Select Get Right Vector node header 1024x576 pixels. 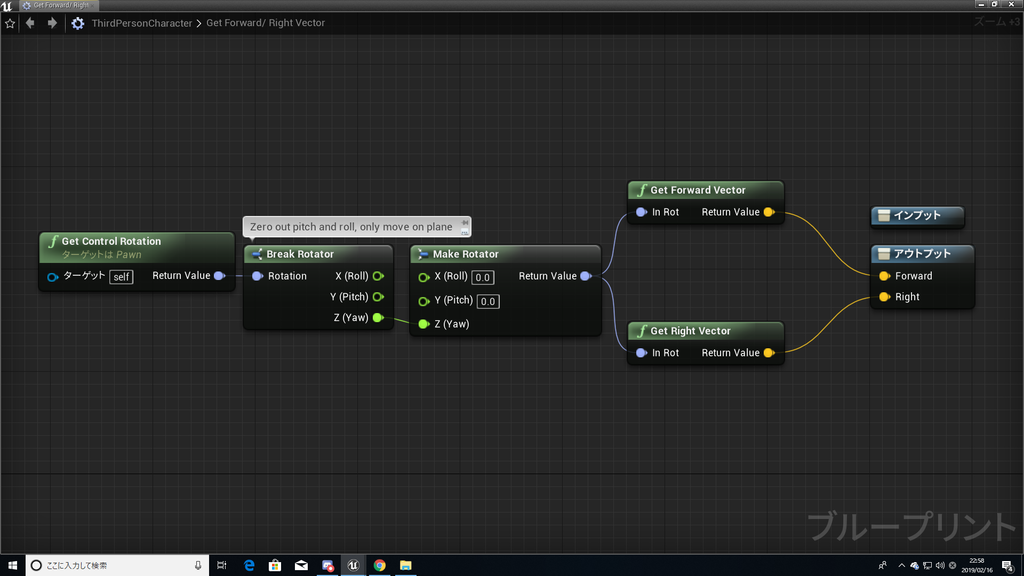[x=705, y=331]
